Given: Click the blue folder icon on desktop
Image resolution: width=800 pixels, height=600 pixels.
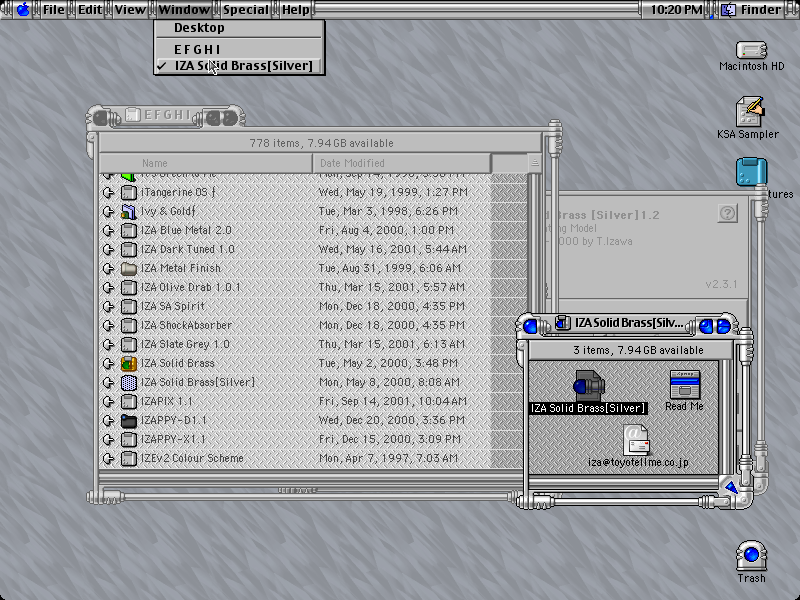Looking at the screenshot, I should [x=751, y=172].
